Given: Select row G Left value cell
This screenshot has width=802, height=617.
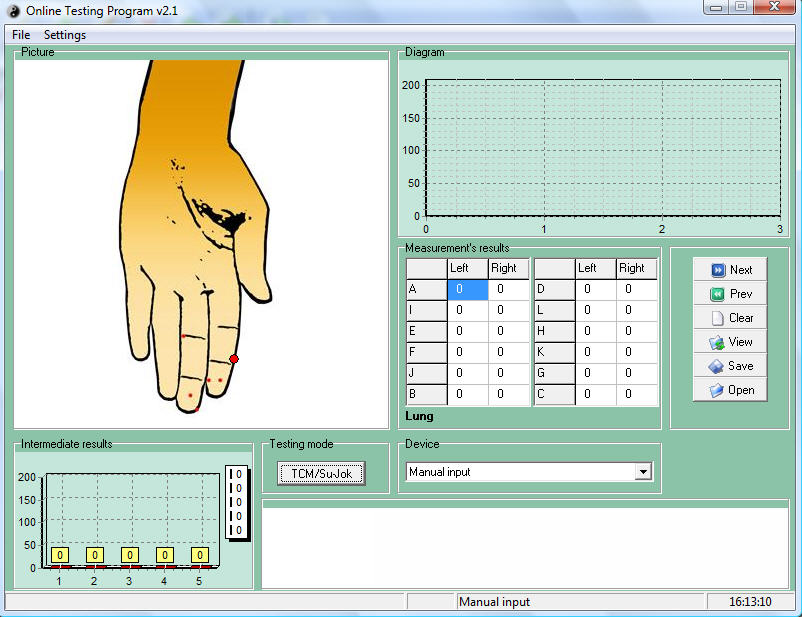Looking at the screenshot, I should (x=595, y=373).
